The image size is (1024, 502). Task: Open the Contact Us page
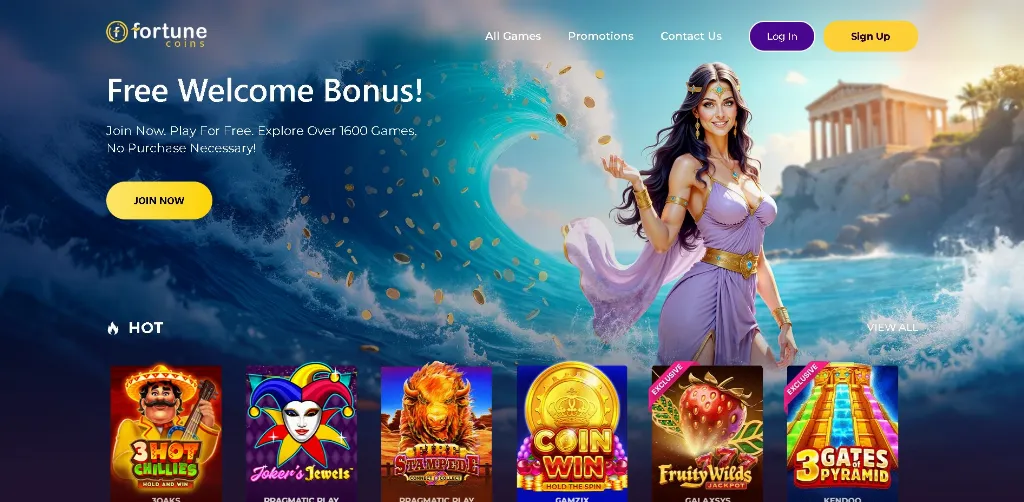click(691, 36)
